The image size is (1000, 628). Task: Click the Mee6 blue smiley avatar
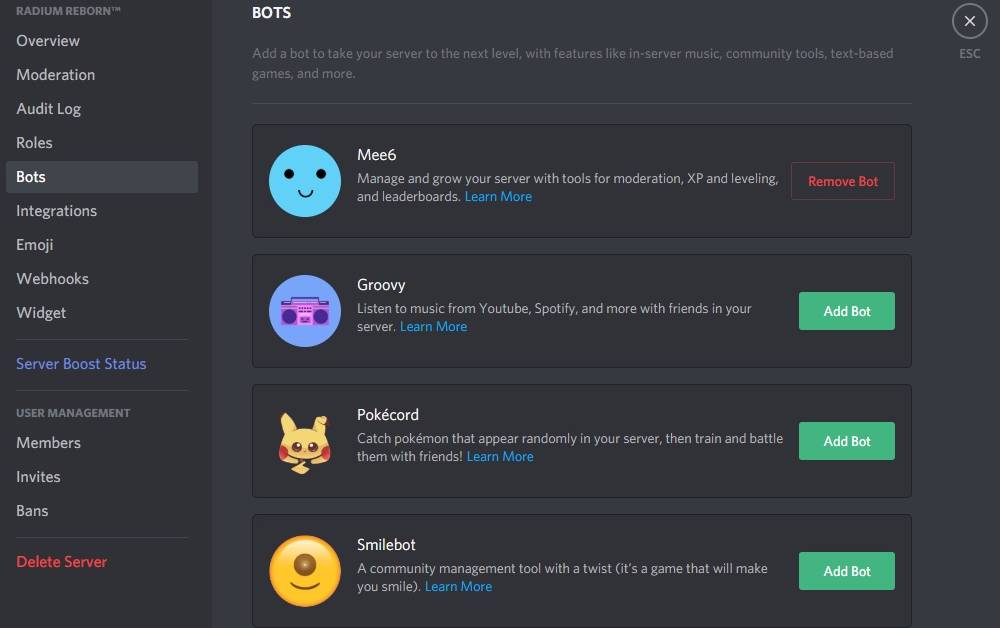(305, 181)
